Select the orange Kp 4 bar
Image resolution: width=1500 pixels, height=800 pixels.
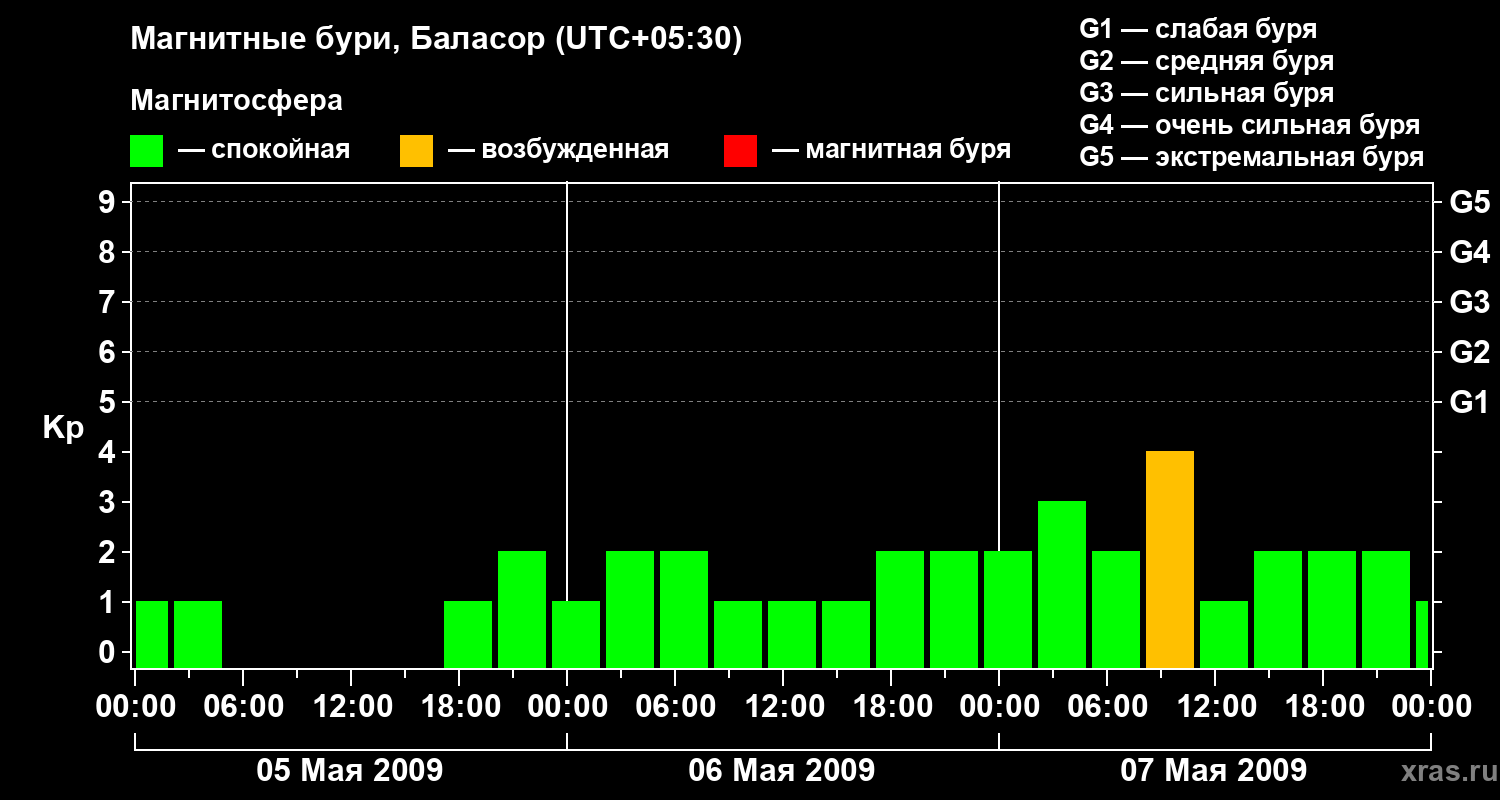point(1170,560)
